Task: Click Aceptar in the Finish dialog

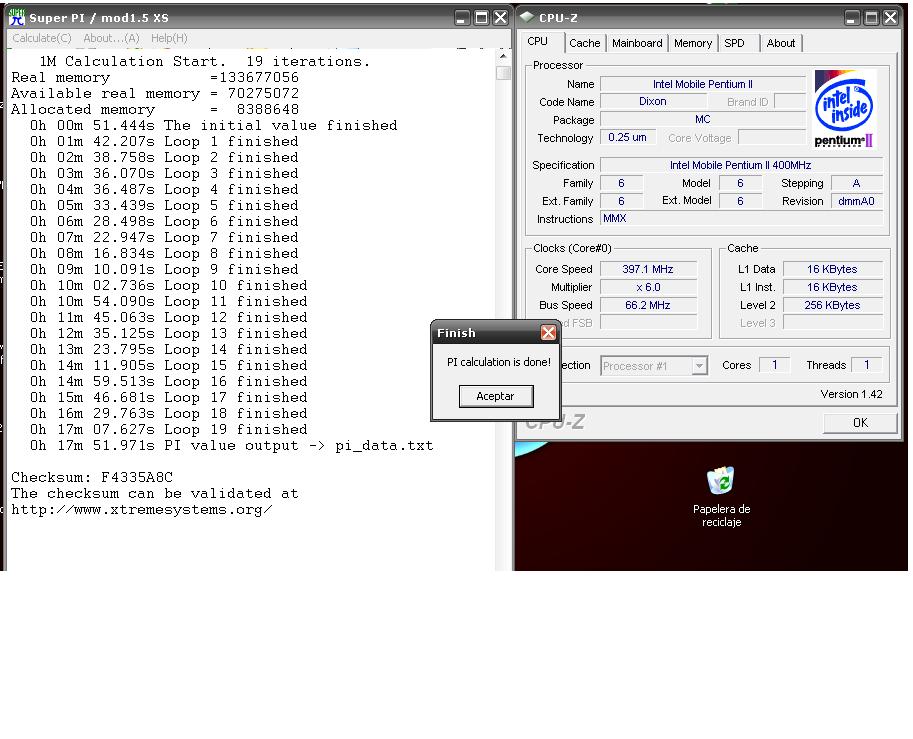Action: [x=496, y=396]
